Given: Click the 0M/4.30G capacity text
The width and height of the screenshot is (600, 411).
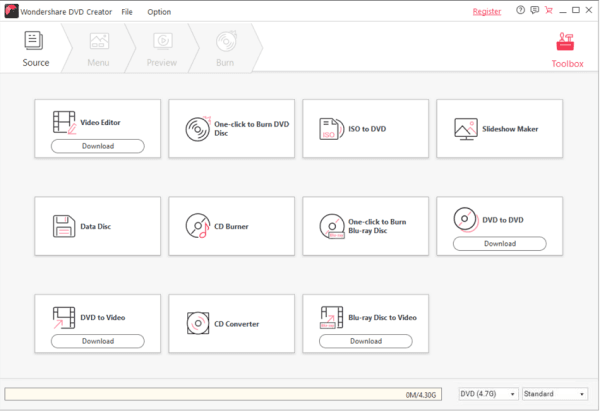Looking at the screenshot, I should point(421,395).
